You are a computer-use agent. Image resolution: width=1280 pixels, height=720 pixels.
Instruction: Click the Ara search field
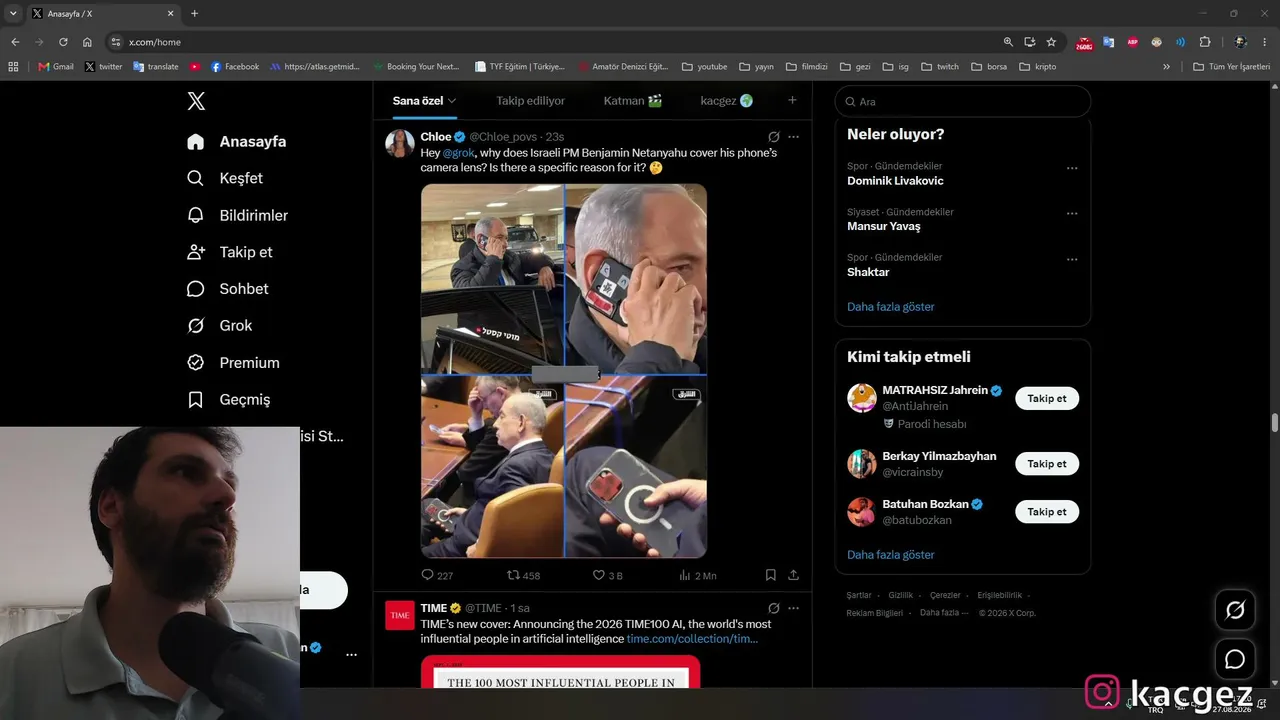tap(963, 101)
